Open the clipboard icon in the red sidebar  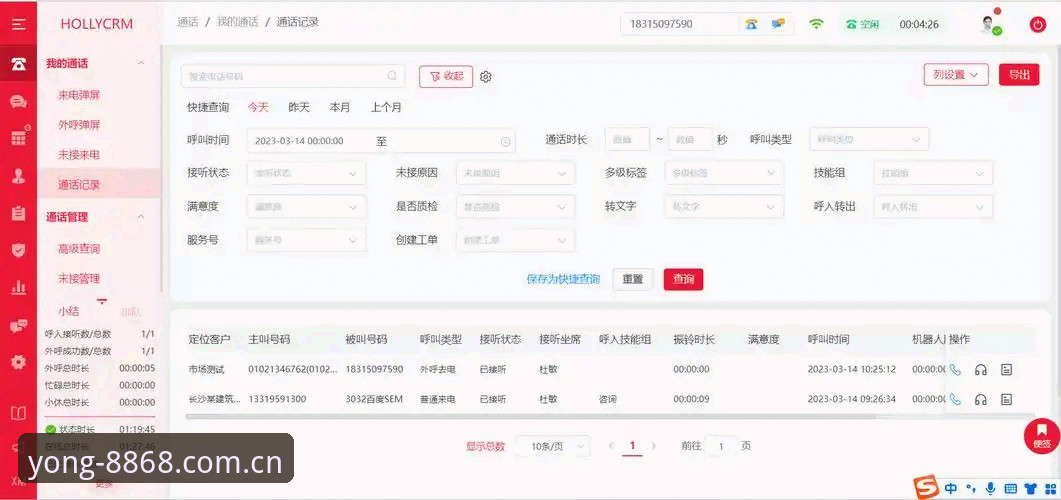pyautogui.click(x=18, y=213)
